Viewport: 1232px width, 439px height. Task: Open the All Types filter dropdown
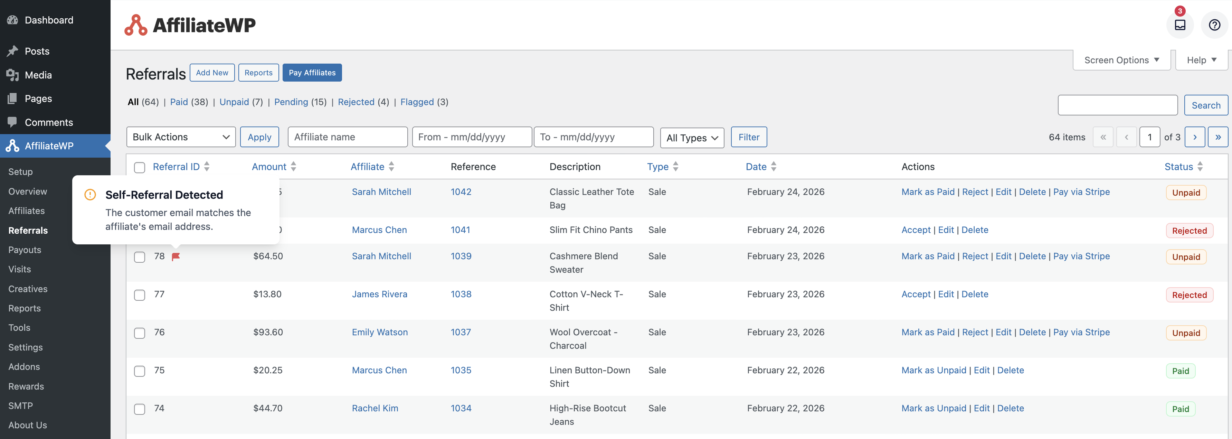point(692,138)
